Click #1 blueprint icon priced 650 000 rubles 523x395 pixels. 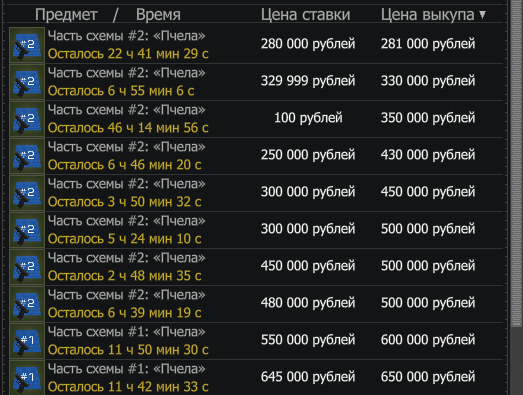(x=27, y=377)
